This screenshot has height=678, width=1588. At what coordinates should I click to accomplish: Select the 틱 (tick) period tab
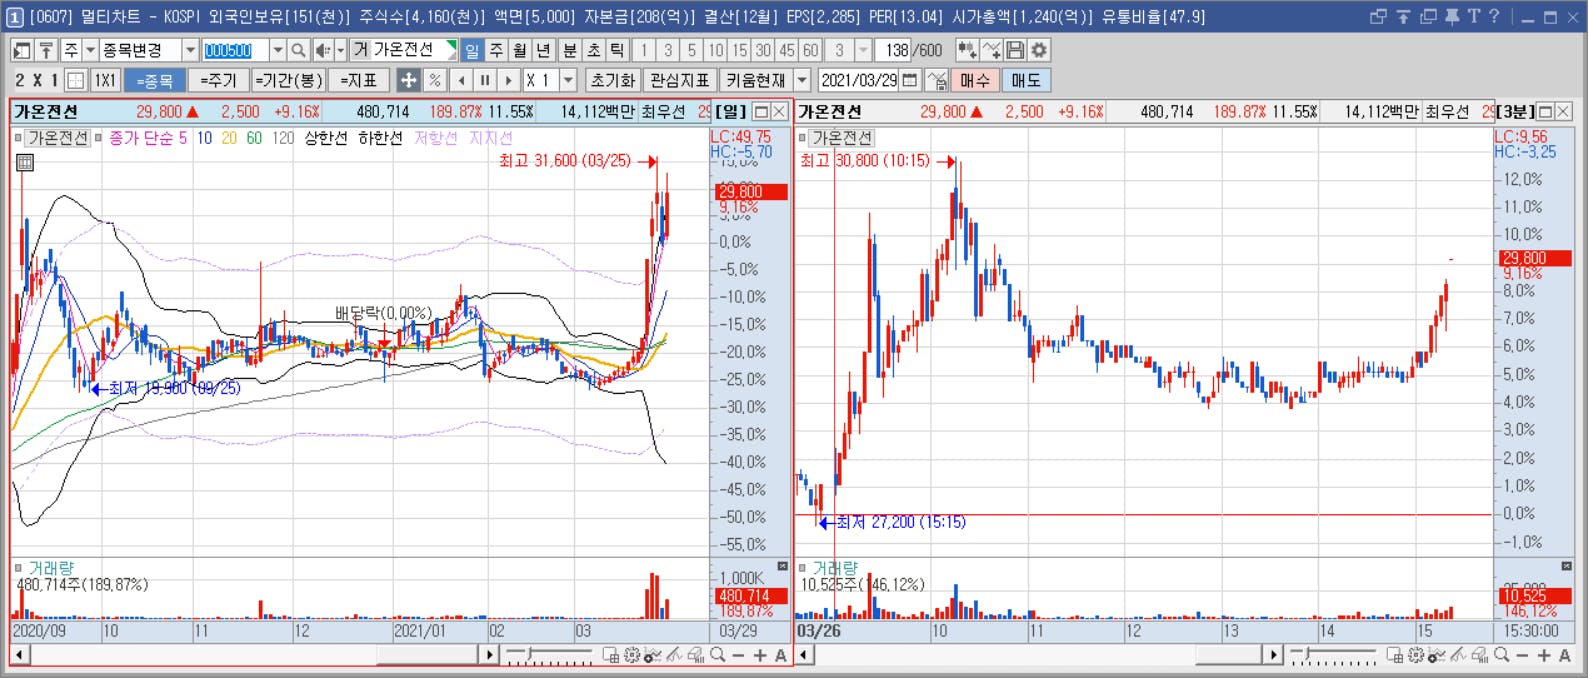pos(617,50)
